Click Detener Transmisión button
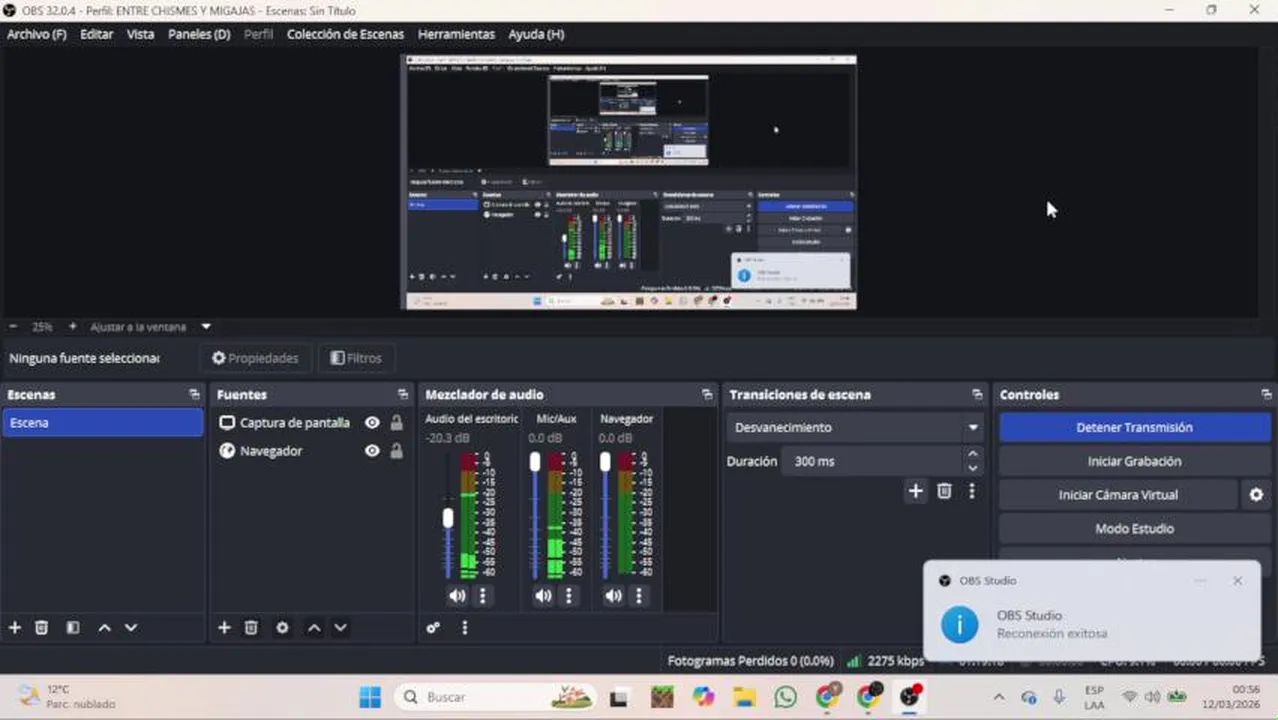The height and width of the screenshot is (720, 1278). tap(1135, 428)
